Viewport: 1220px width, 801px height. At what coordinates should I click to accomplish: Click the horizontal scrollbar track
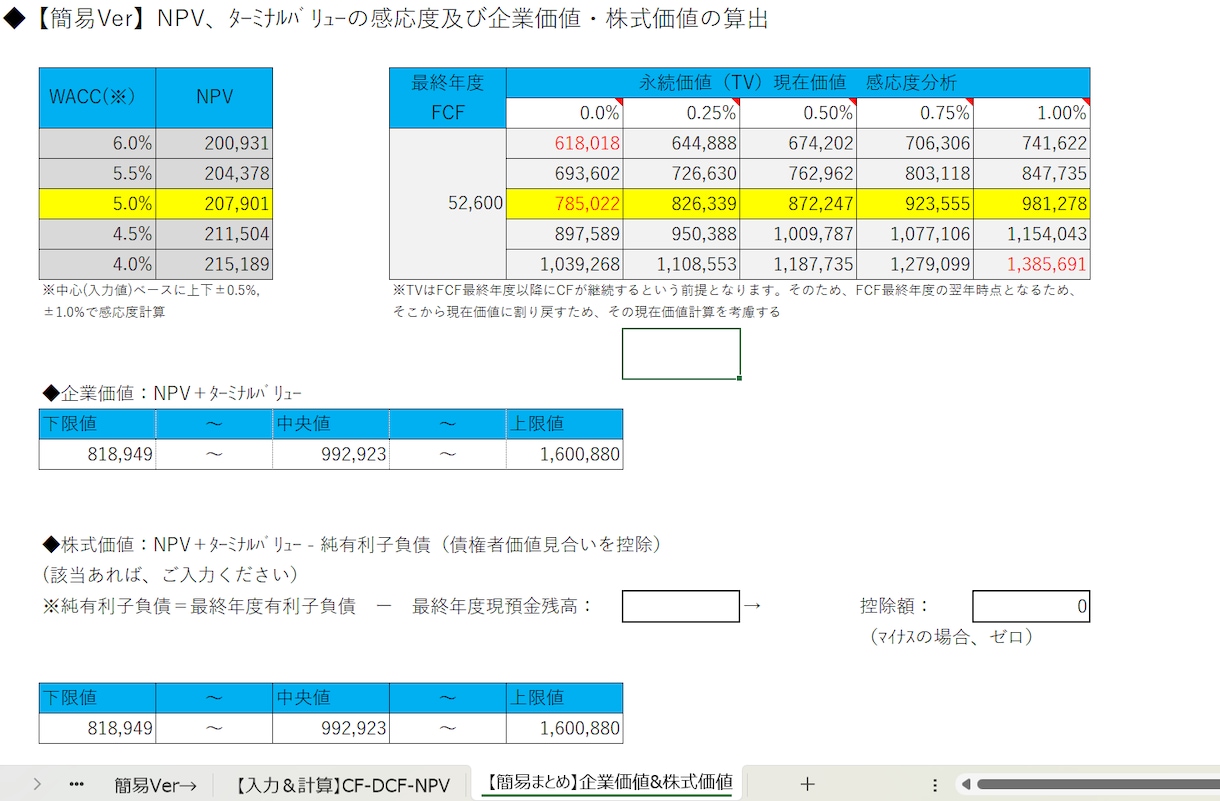pyautogui.click(x=1096, y=785)
